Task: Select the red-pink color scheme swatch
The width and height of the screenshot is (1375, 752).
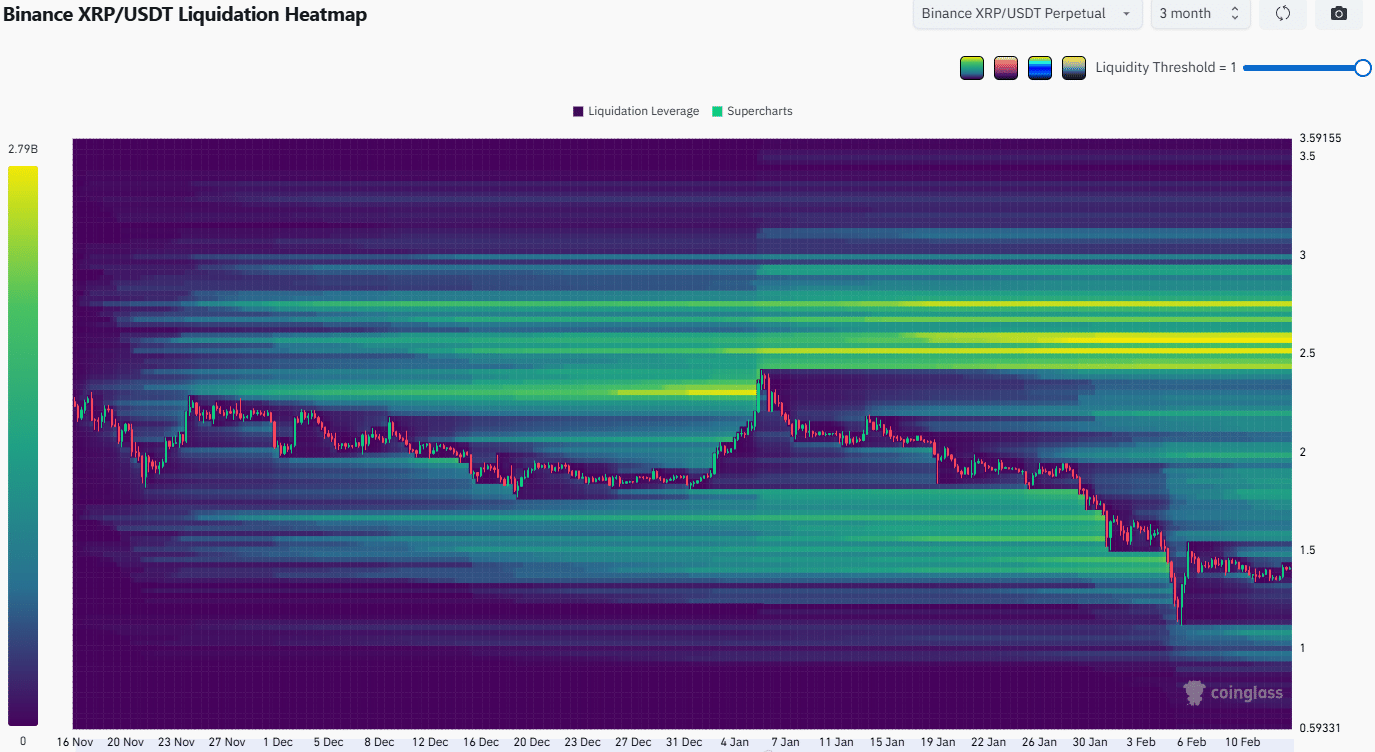Action: pos(1005,68)
